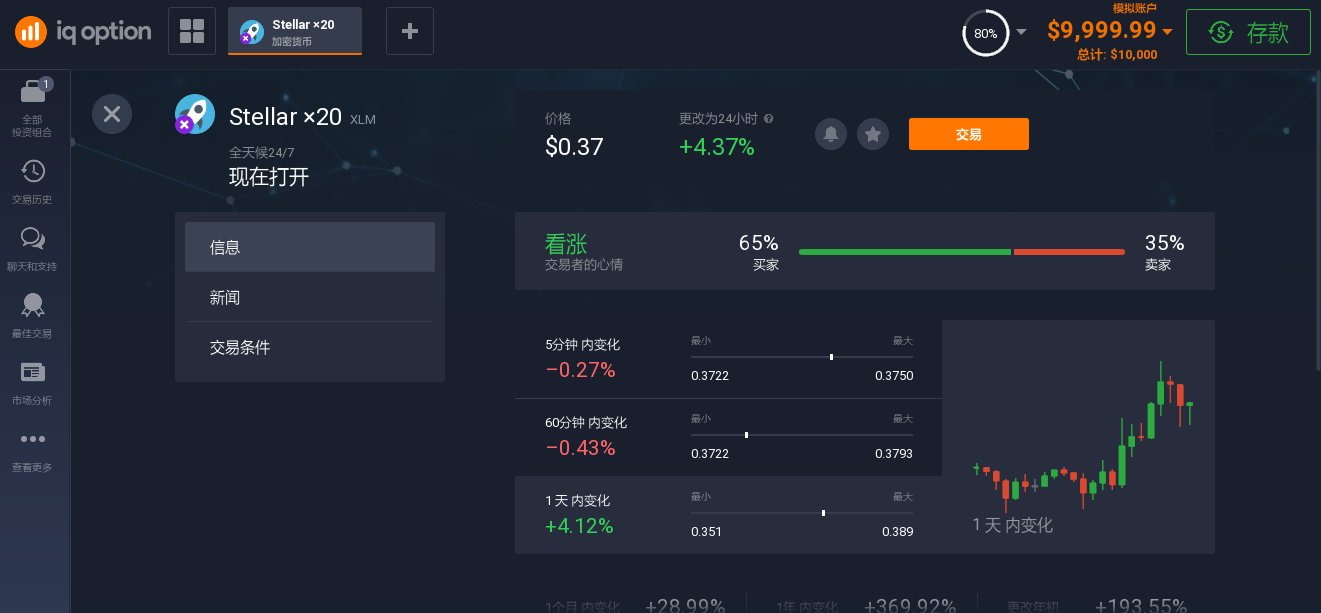This screenshot has width=1321, height=613.
Task: Click the 总计: $10,000 total text
Action: pyautogui.click(x=1117, y=55)
